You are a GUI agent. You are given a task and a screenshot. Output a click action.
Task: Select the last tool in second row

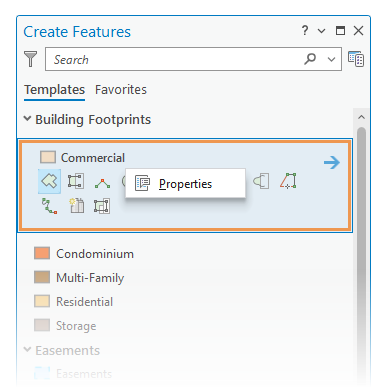tap(102, 206)
